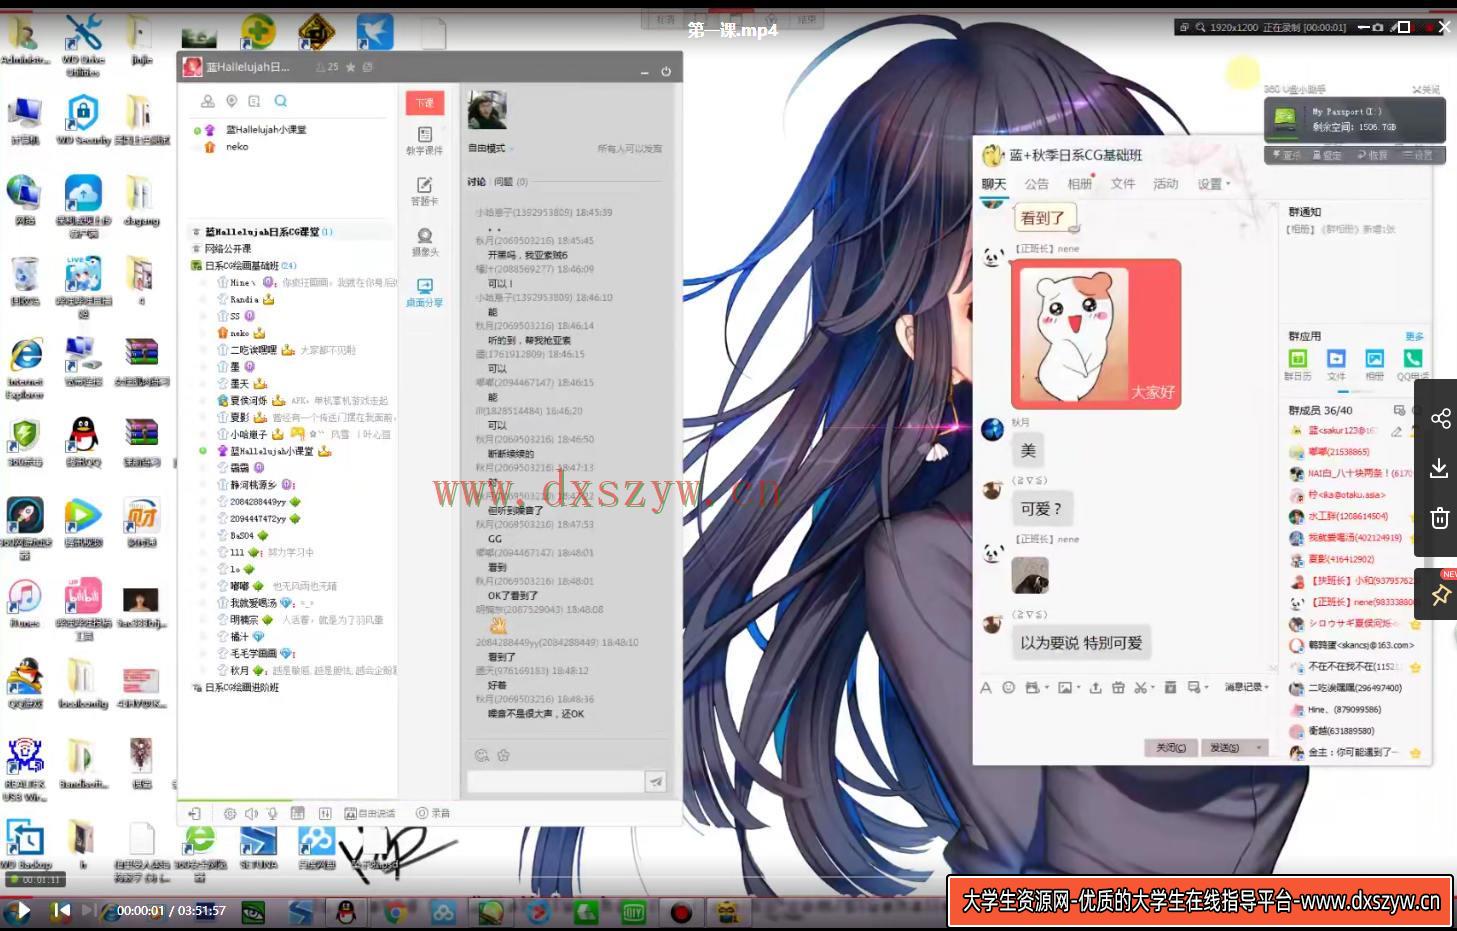Turn on the 摄像头 camera
The height and width of the screenshot is (931, 1457).
point(424,241)
